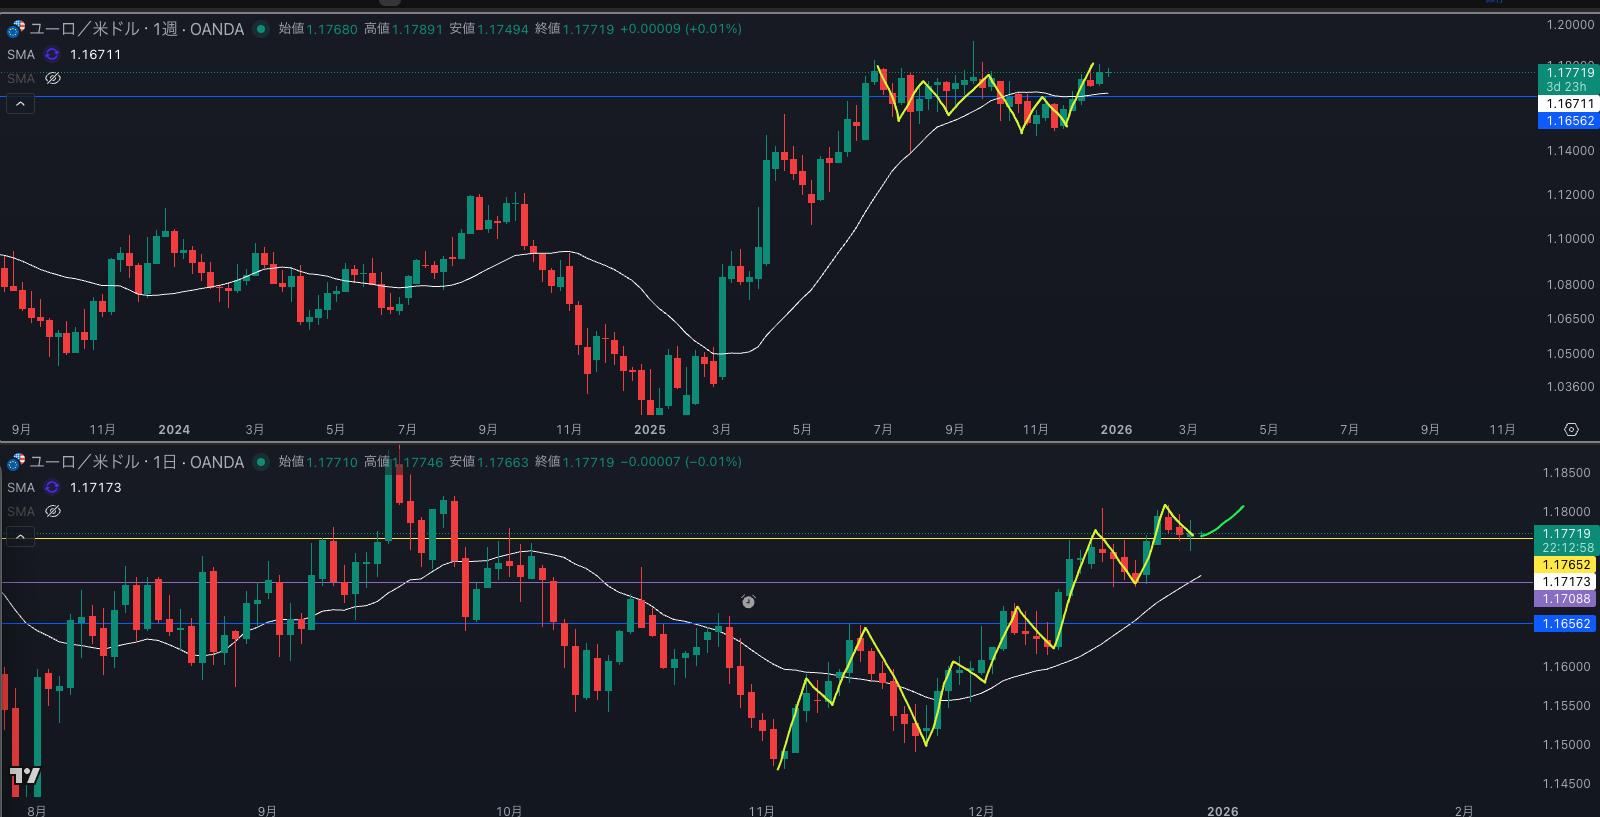1600x817 pixels.
Task: Click the green forecast curve on daily chart
Action: pyautogui.click(x=1226, y=521)
